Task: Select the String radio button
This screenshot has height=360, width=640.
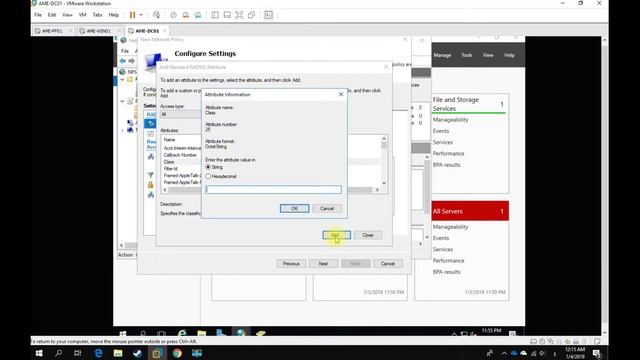Action: tap(208, 167)
